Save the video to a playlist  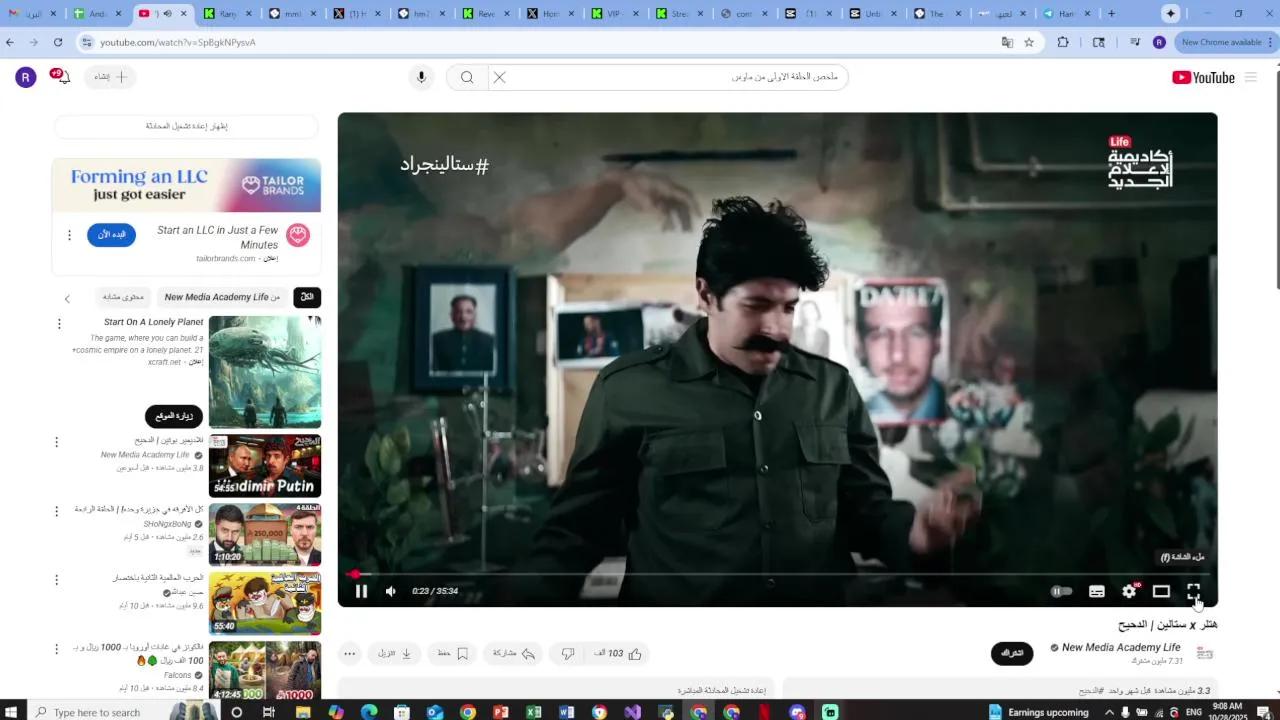[453, 653]
